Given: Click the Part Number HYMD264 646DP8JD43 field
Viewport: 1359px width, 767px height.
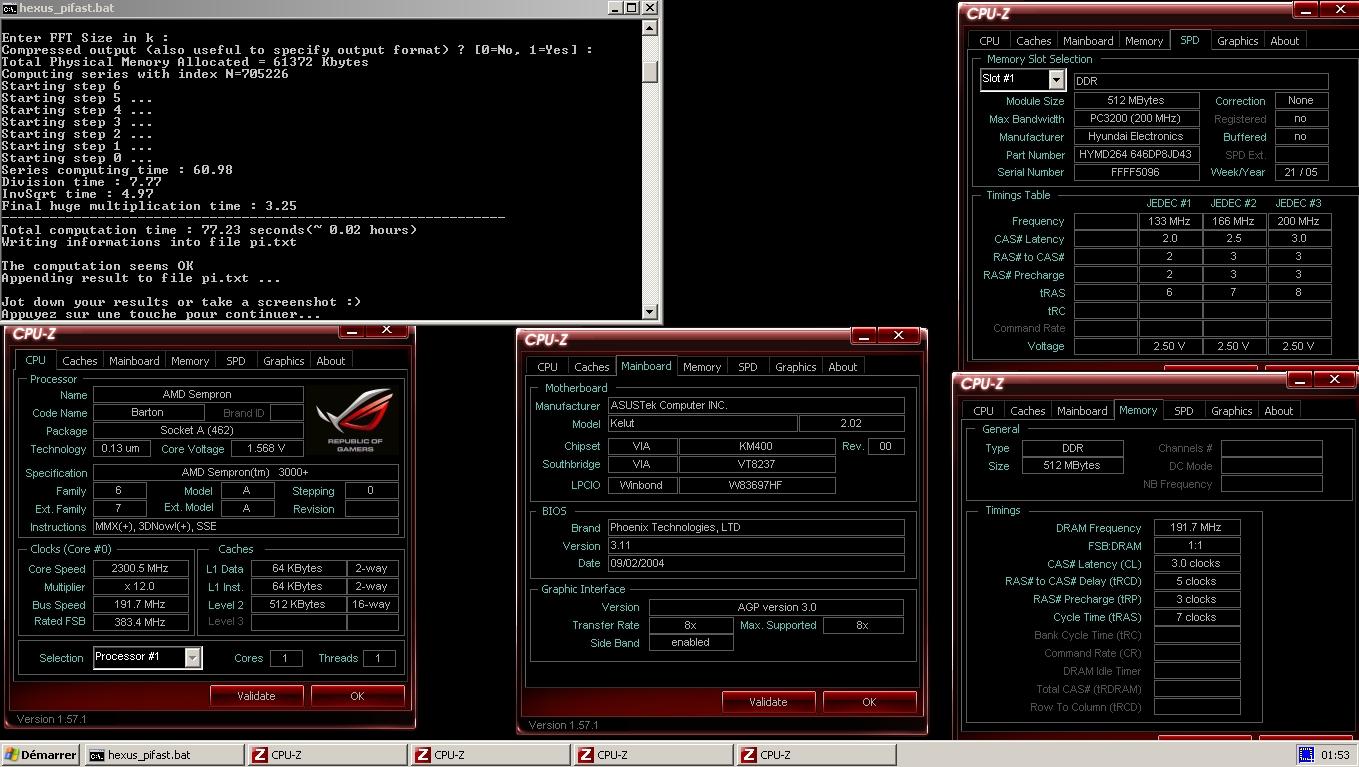Looking at the screenshot, I should click(x=1136, y=155).
